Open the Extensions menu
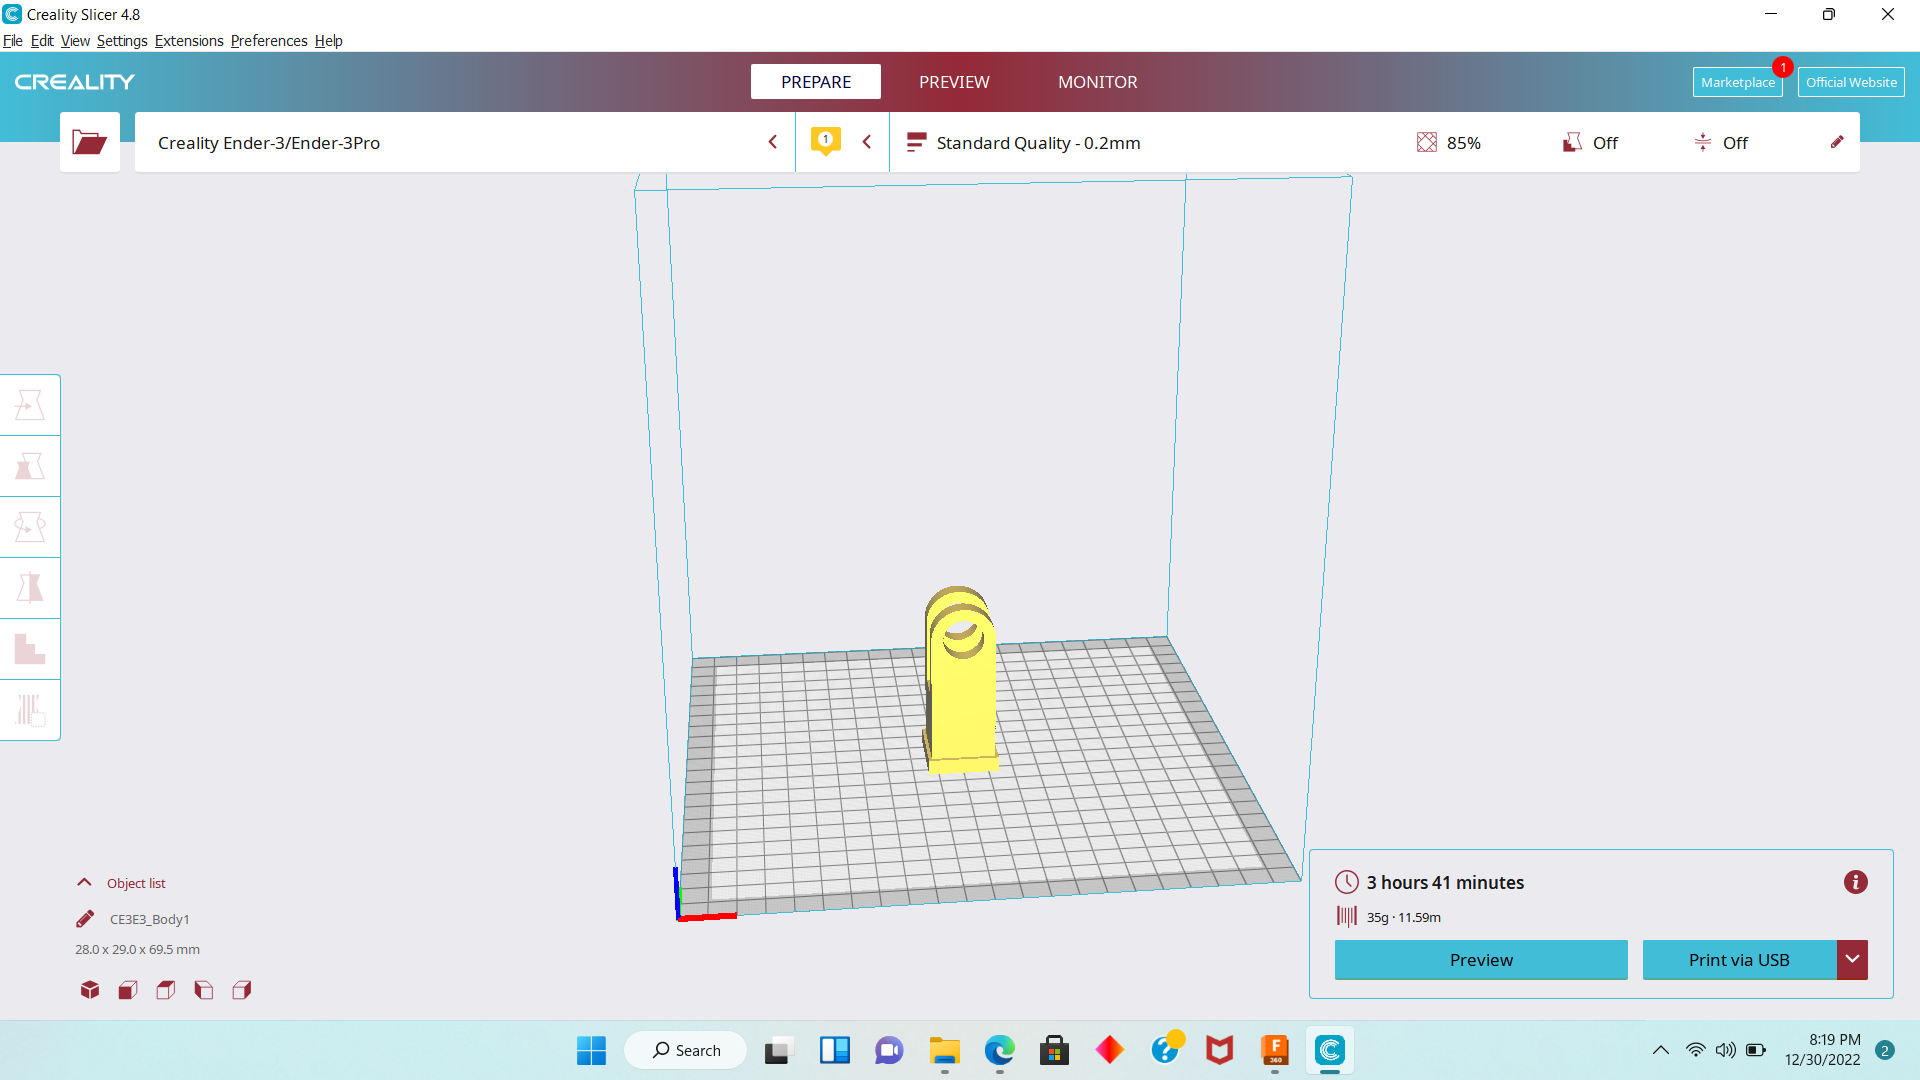This screenshot has height=1080, width=1920. [189, 41]
